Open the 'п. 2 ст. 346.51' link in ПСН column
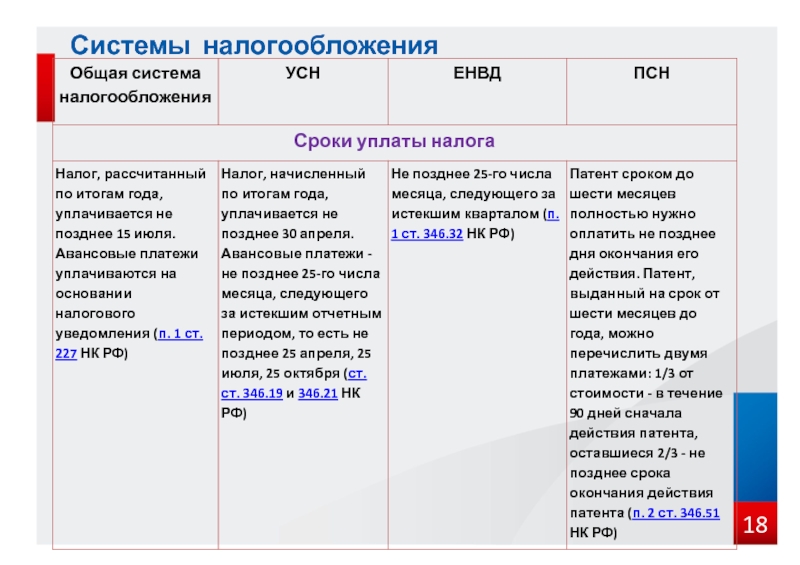This screenshot has width=800, height=565. [x=676, y=513]
